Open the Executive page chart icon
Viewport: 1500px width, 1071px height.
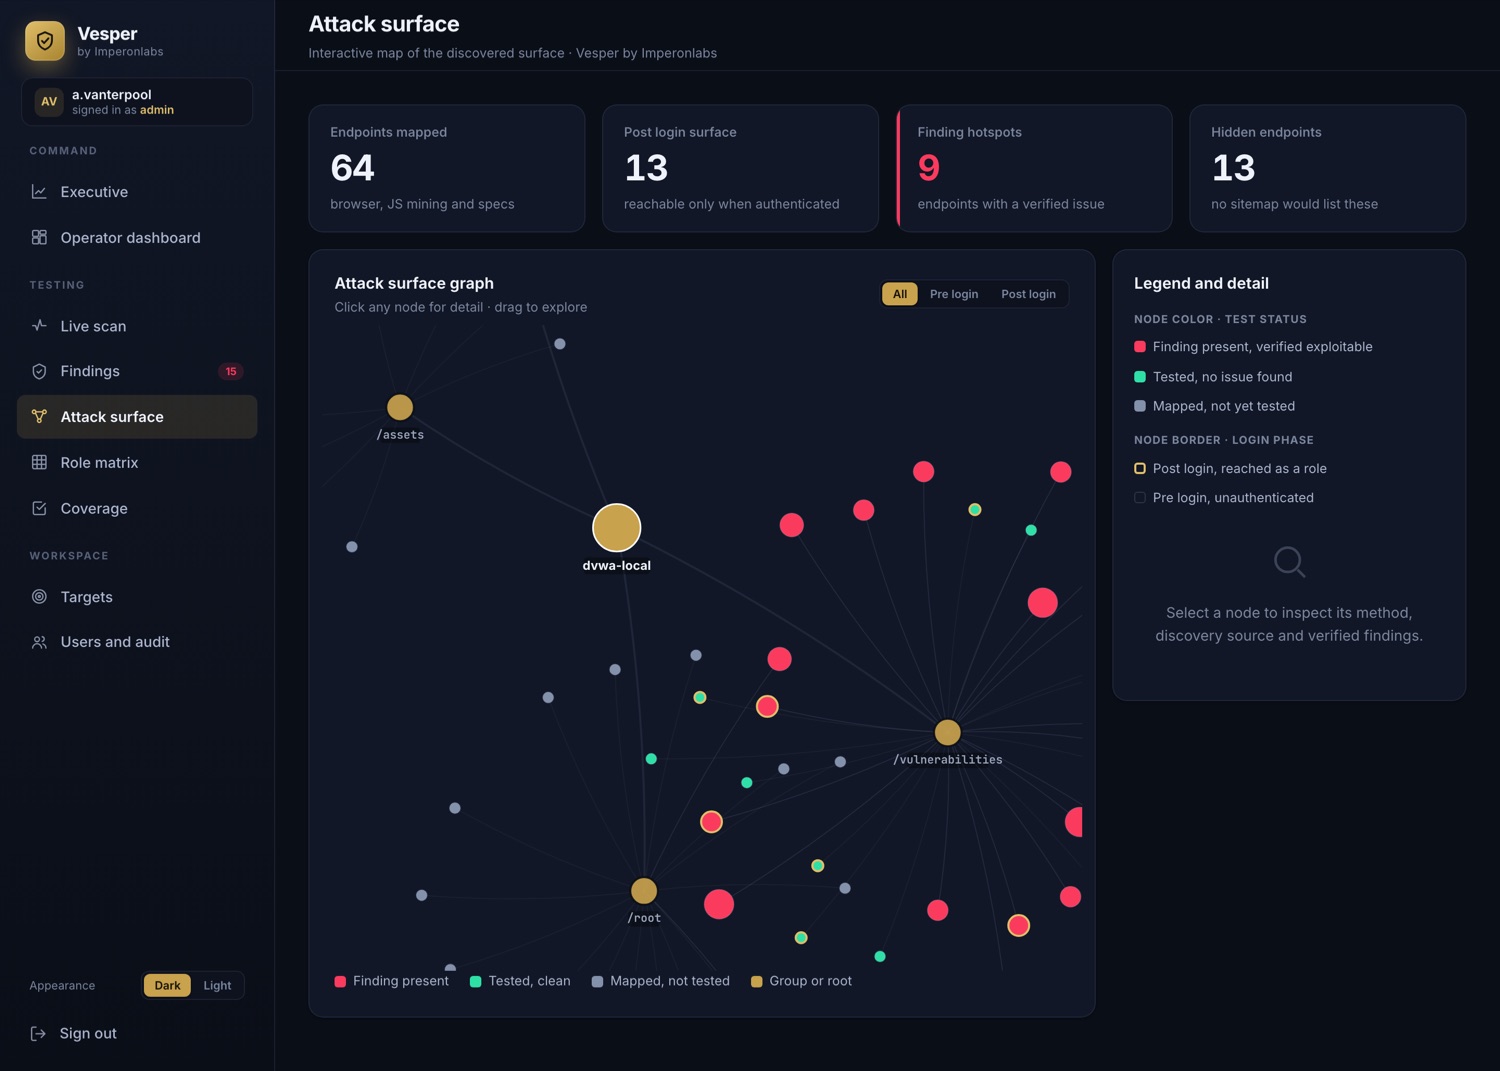click(x=39, y=192)
